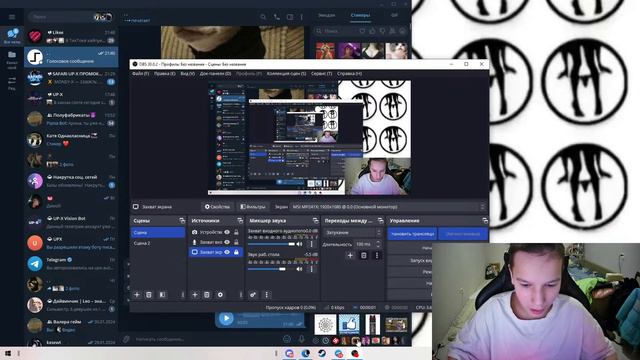Click Telegram chat search field
Image resolution: width=640 pixels, height=360 pixels.
pos(70,17)
